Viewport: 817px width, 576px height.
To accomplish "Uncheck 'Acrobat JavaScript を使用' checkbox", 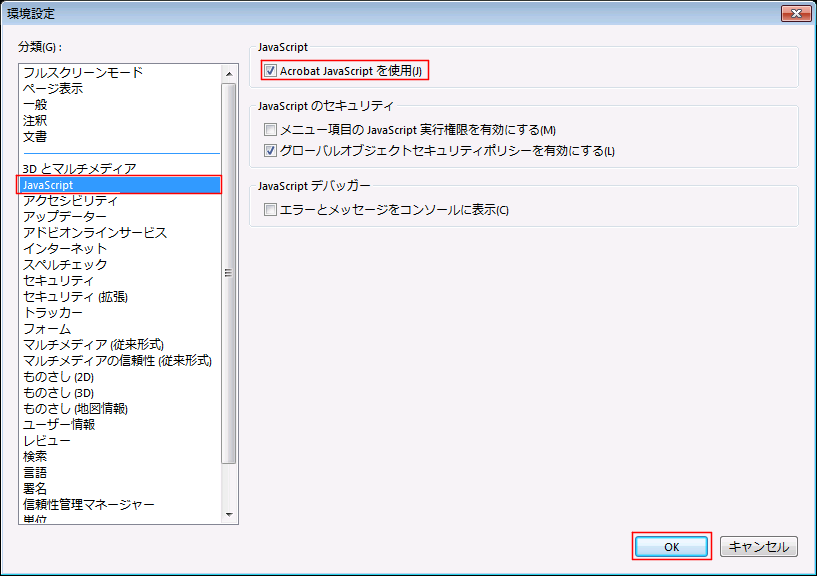I will point(270,71).
